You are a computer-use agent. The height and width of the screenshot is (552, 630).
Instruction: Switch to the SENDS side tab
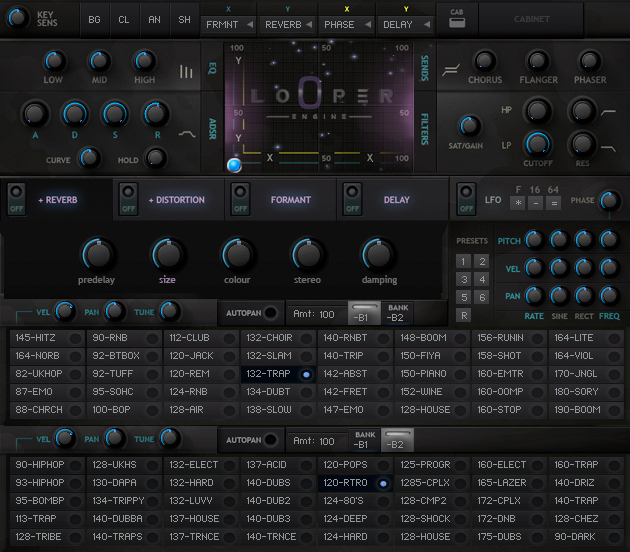pos(424,67)
